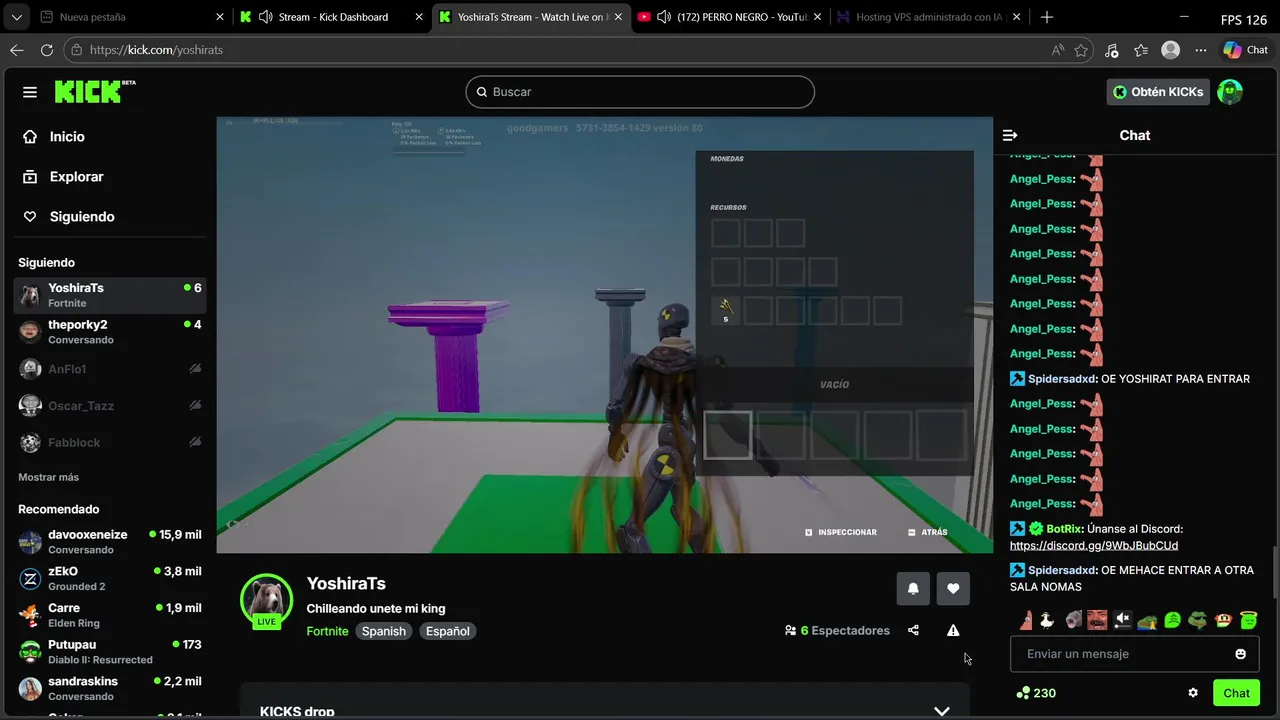Open YoshiraTs channel in sidebar
The width and height of the screenshot is (1280, 720).
(x=110, y=295)
